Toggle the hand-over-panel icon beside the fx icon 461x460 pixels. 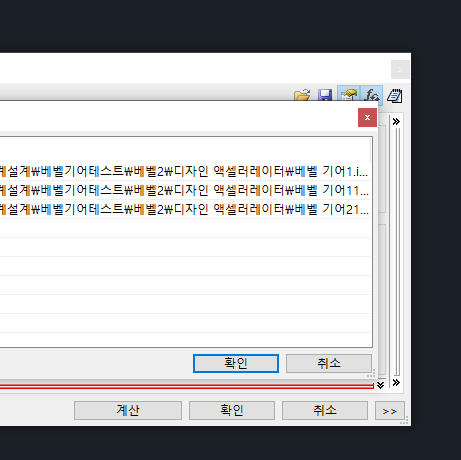click(348, 95)
